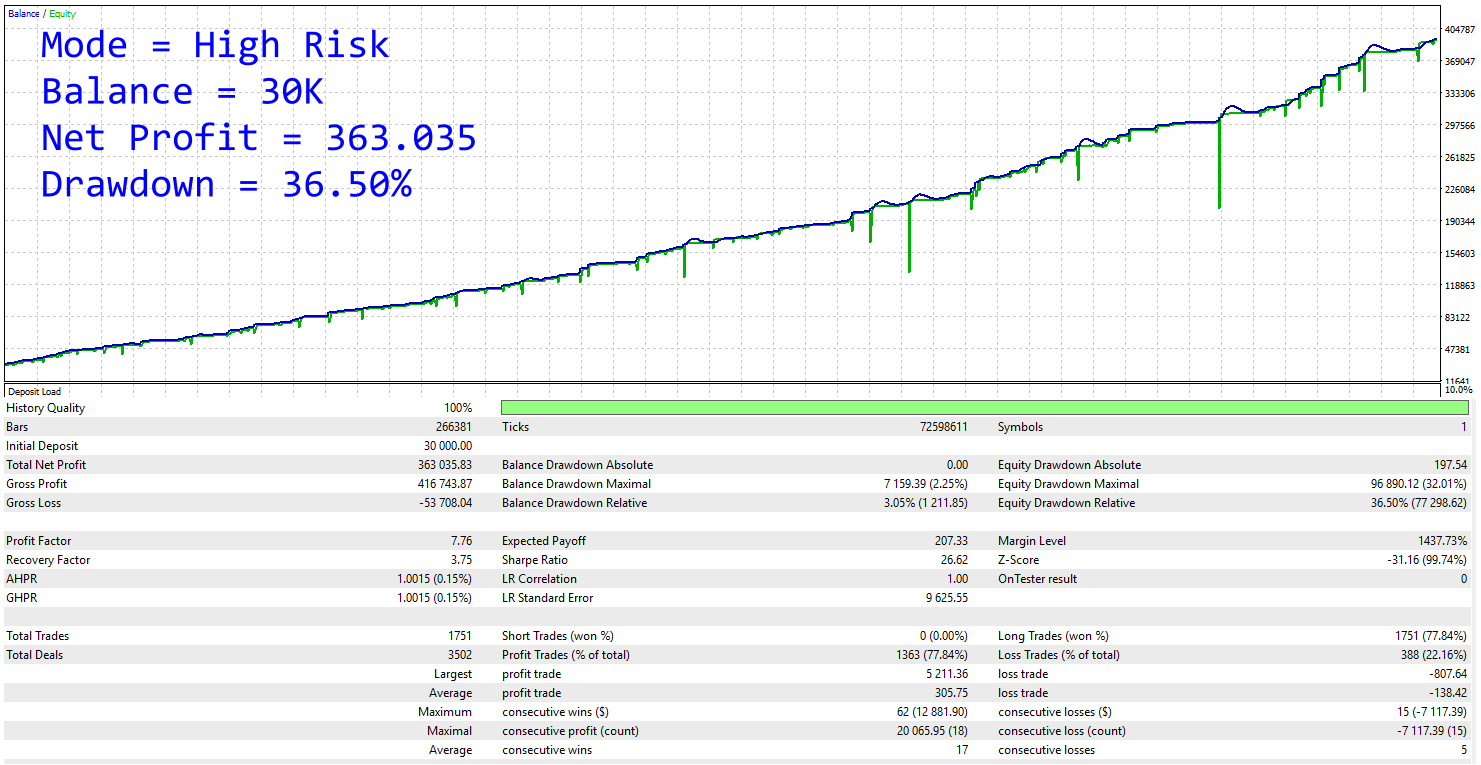1481x765 pixels.
Task: Click the LR Standard Error value 9 625.55
Action: click(x=948, y=598)
